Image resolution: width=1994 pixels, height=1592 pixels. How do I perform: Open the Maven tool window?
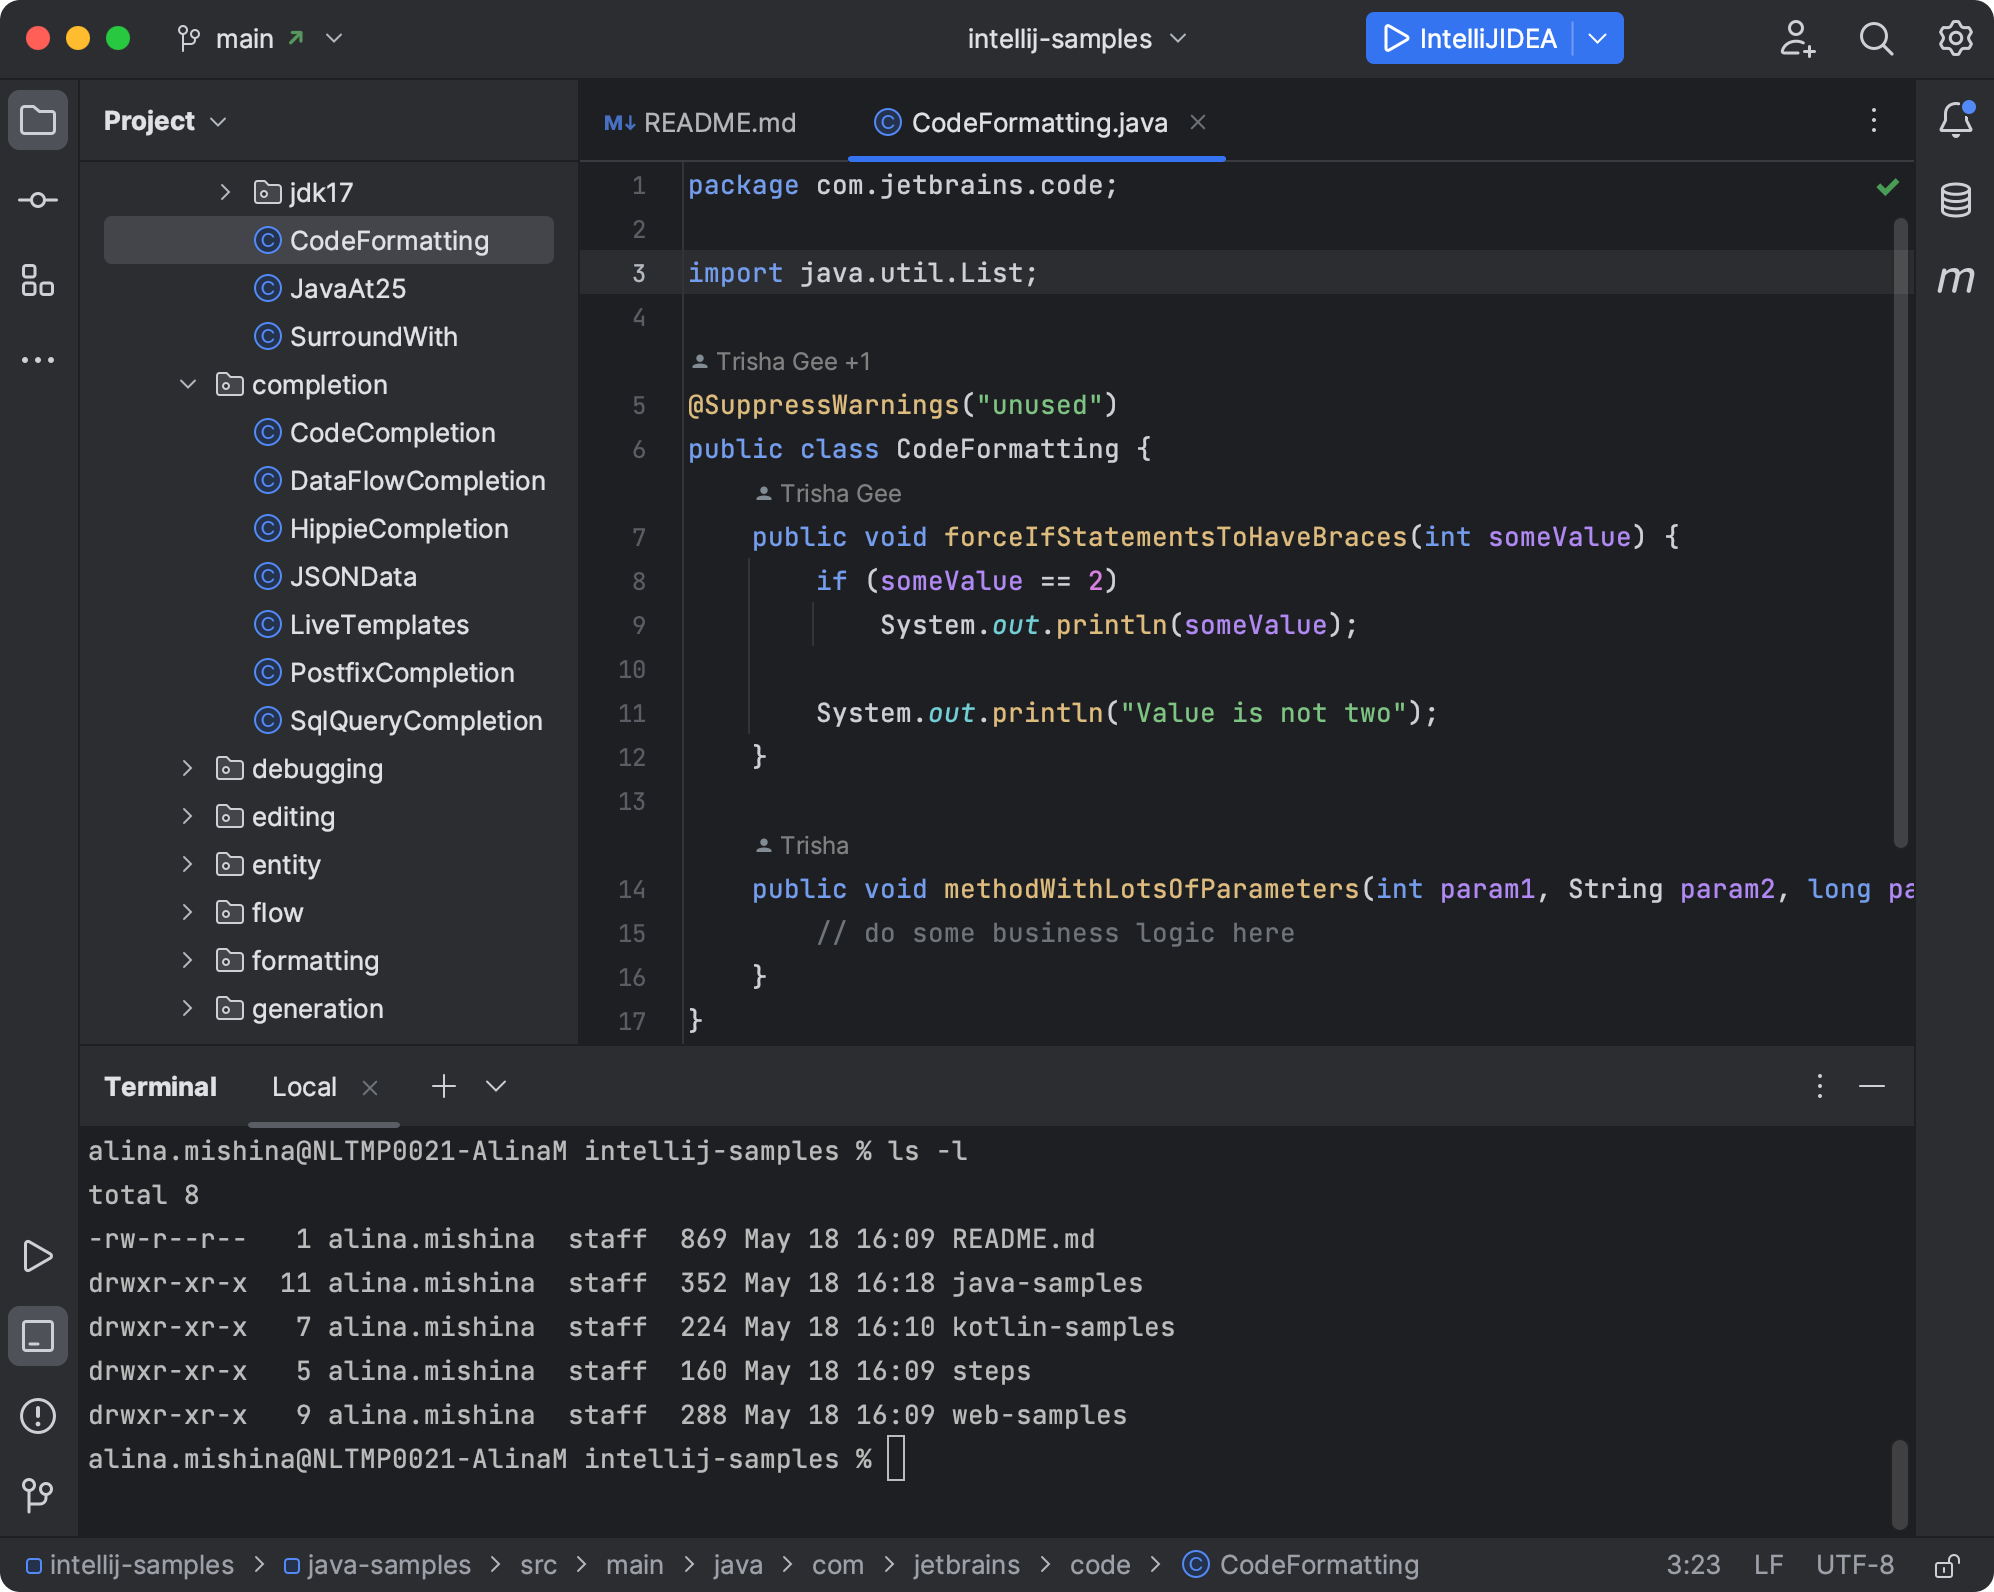[x=1957, y=281]
